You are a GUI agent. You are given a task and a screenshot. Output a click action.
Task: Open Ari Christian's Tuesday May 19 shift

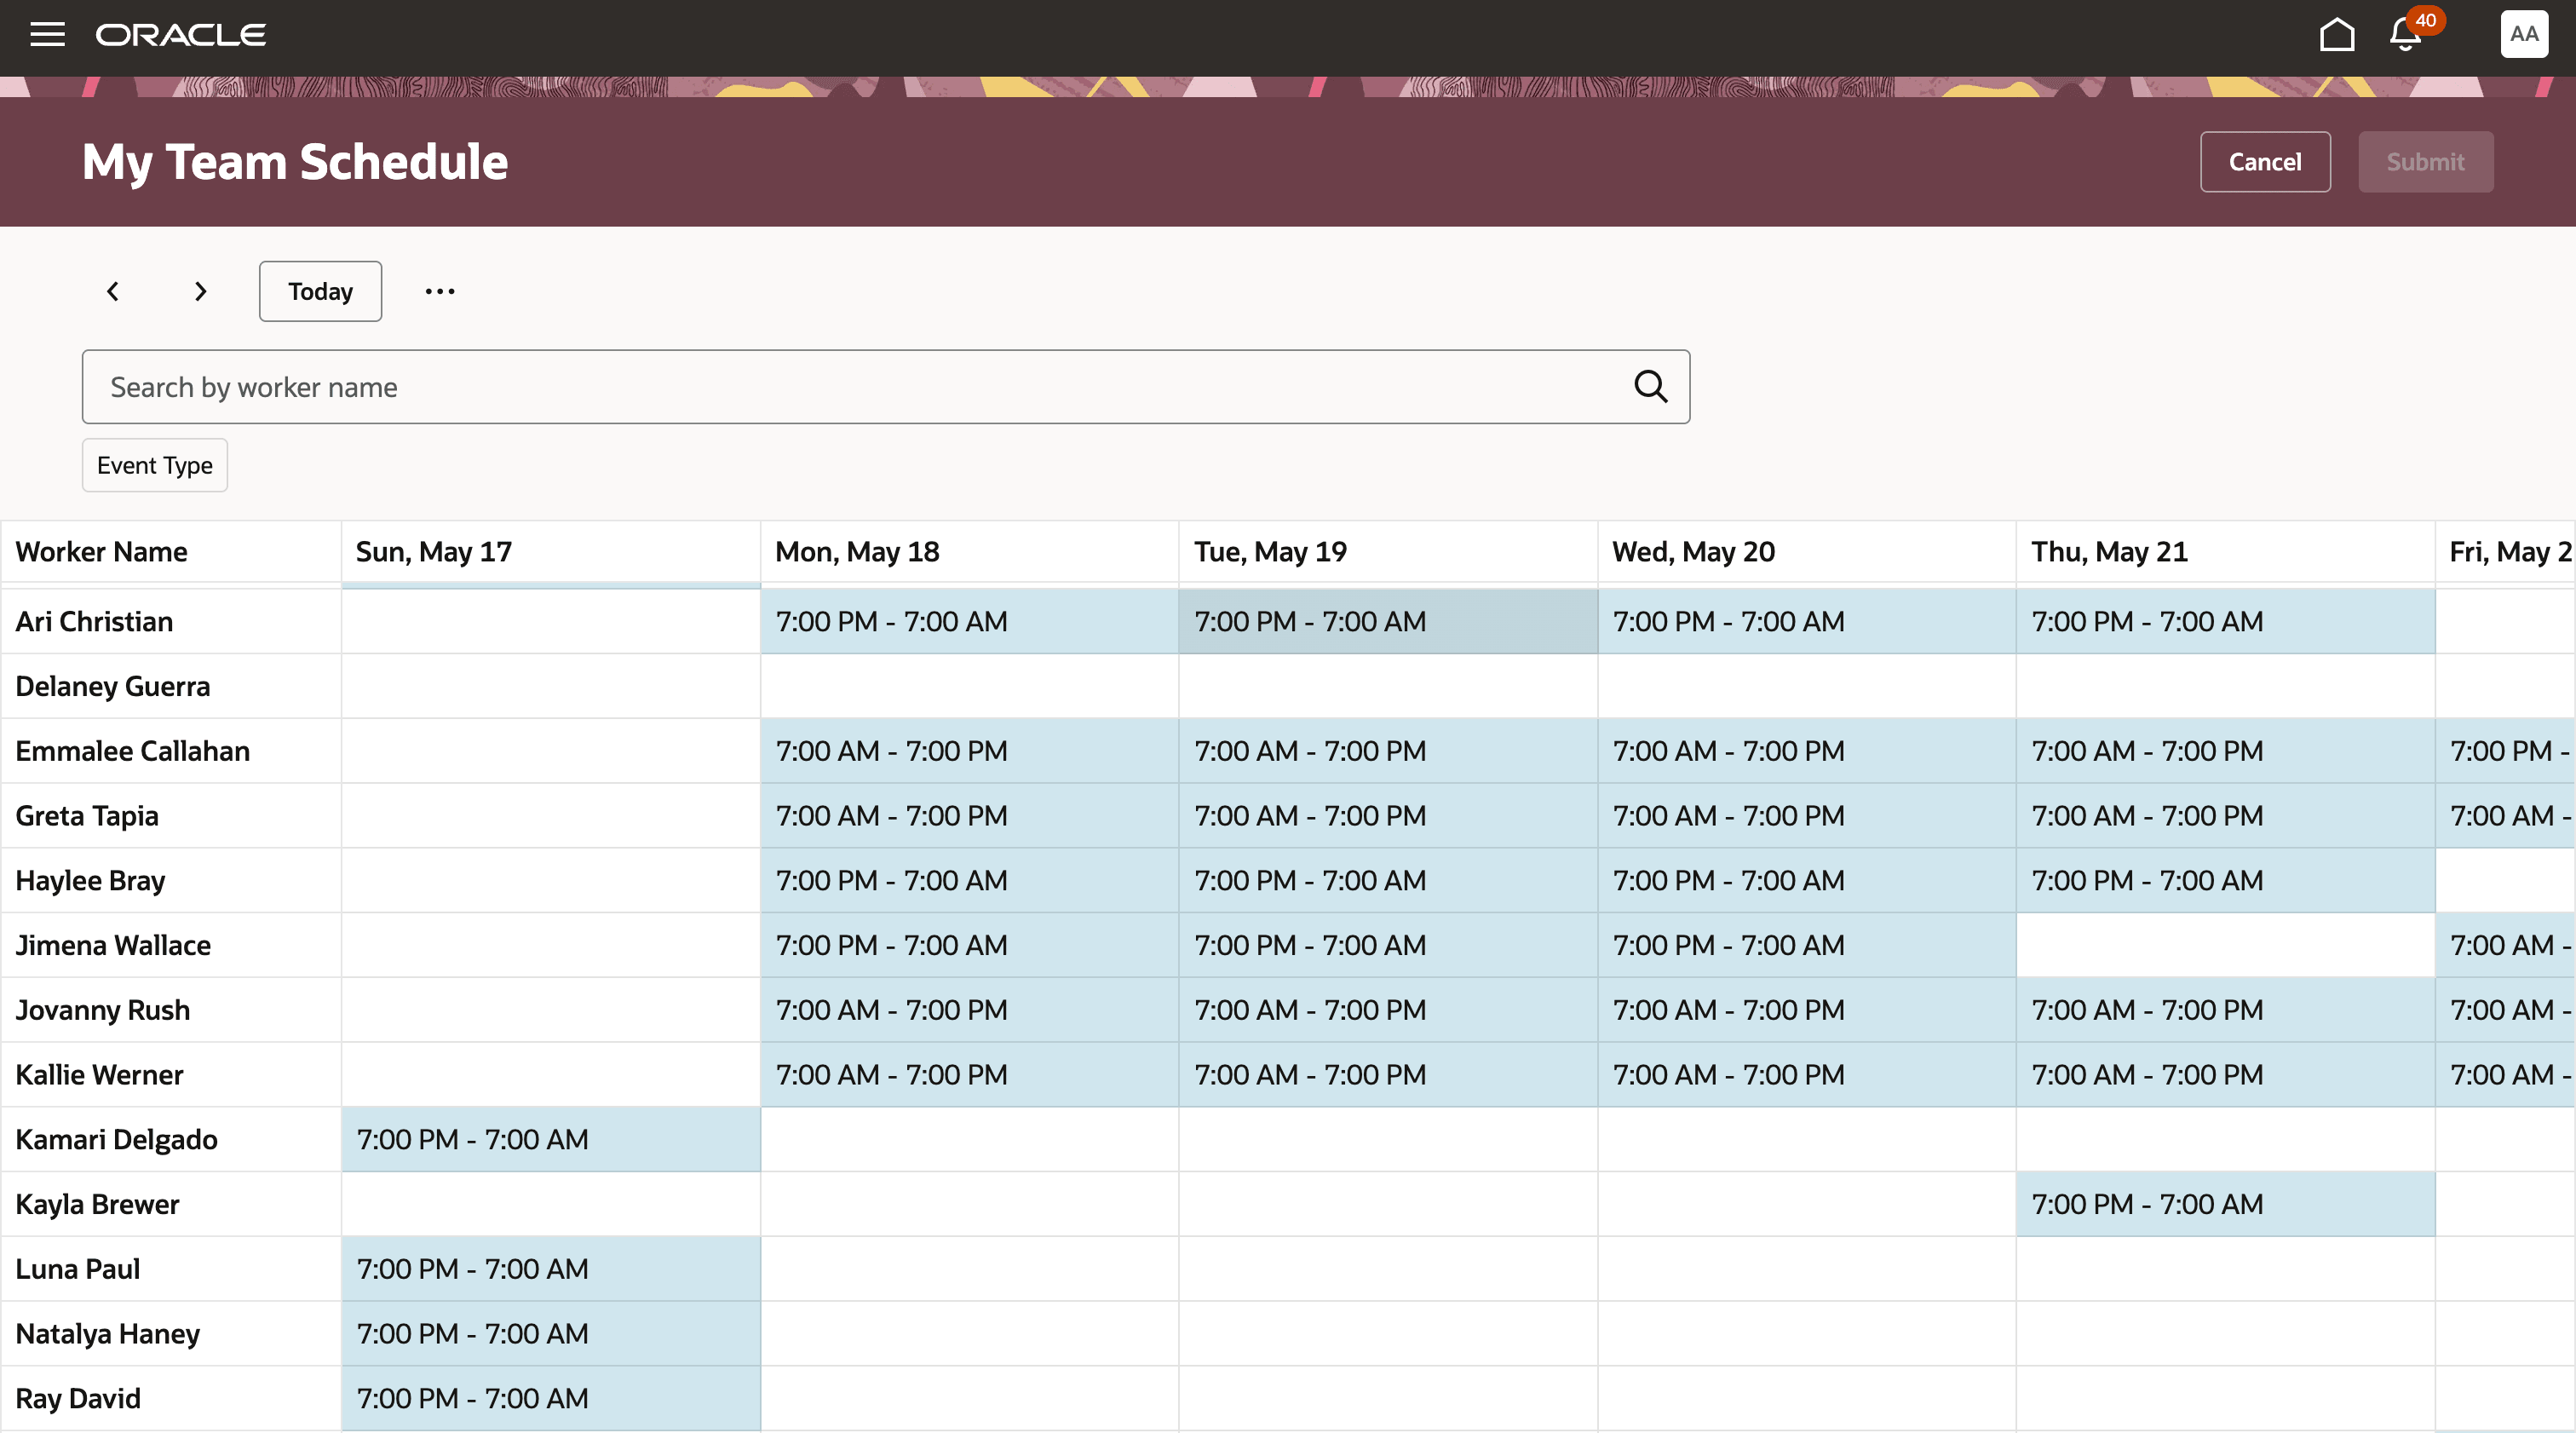pyautogui.click(x=1388, y=622)
